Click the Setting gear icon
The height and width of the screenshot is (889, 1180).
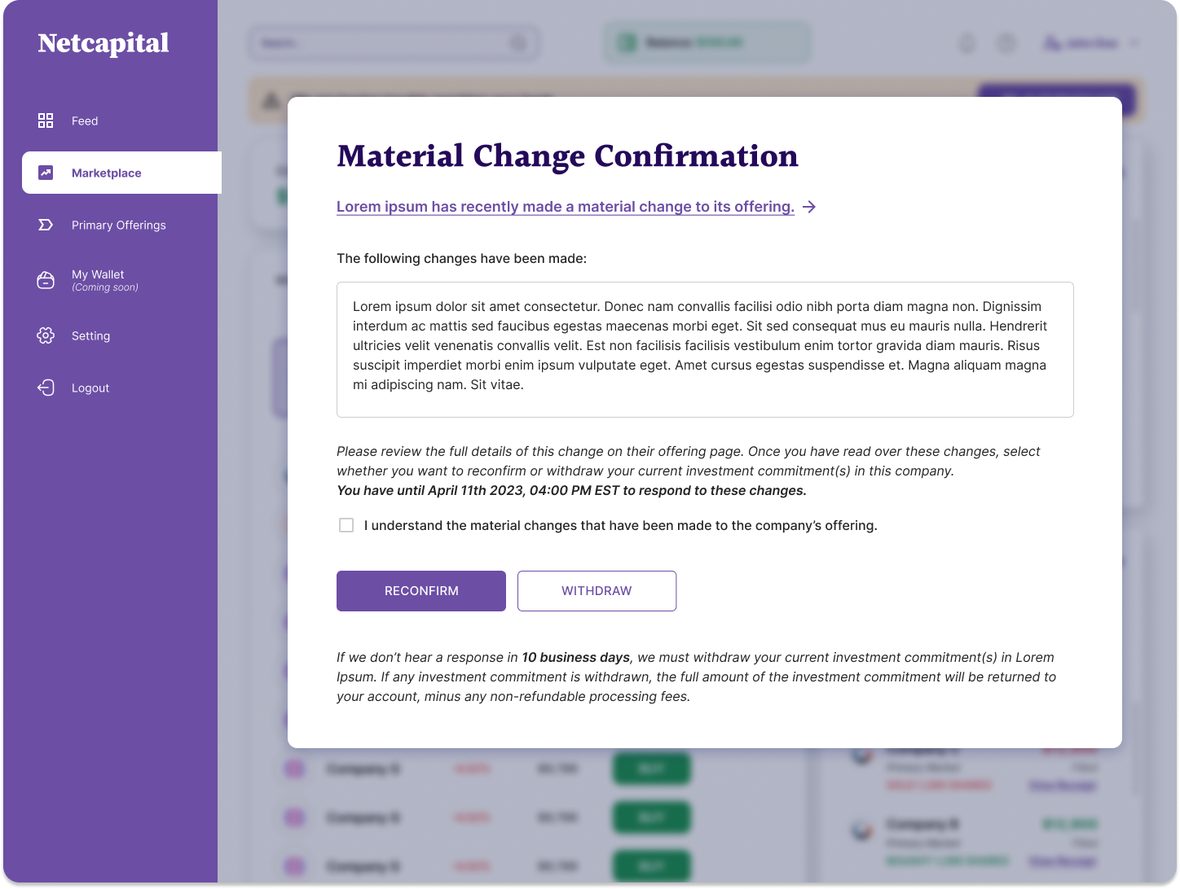[x=46, y=336]
